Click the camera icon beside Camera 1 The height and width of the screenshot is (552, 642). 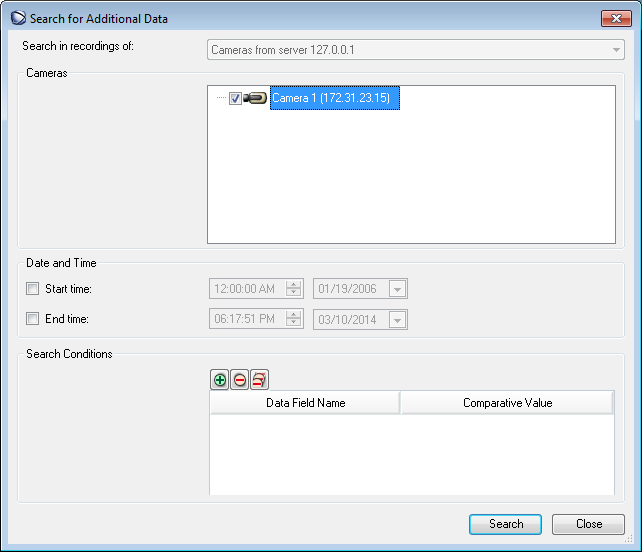click(x=255, y=98)
